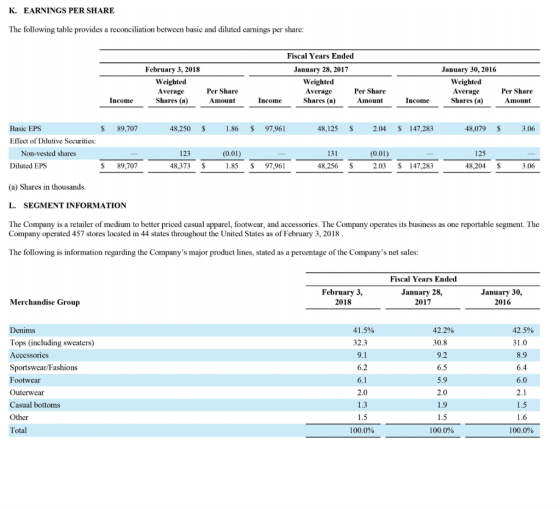Select the 'Casual bottoms' row label
This screenshot has width=560, height=509.
pyautogui.click(x=35, y=405)
